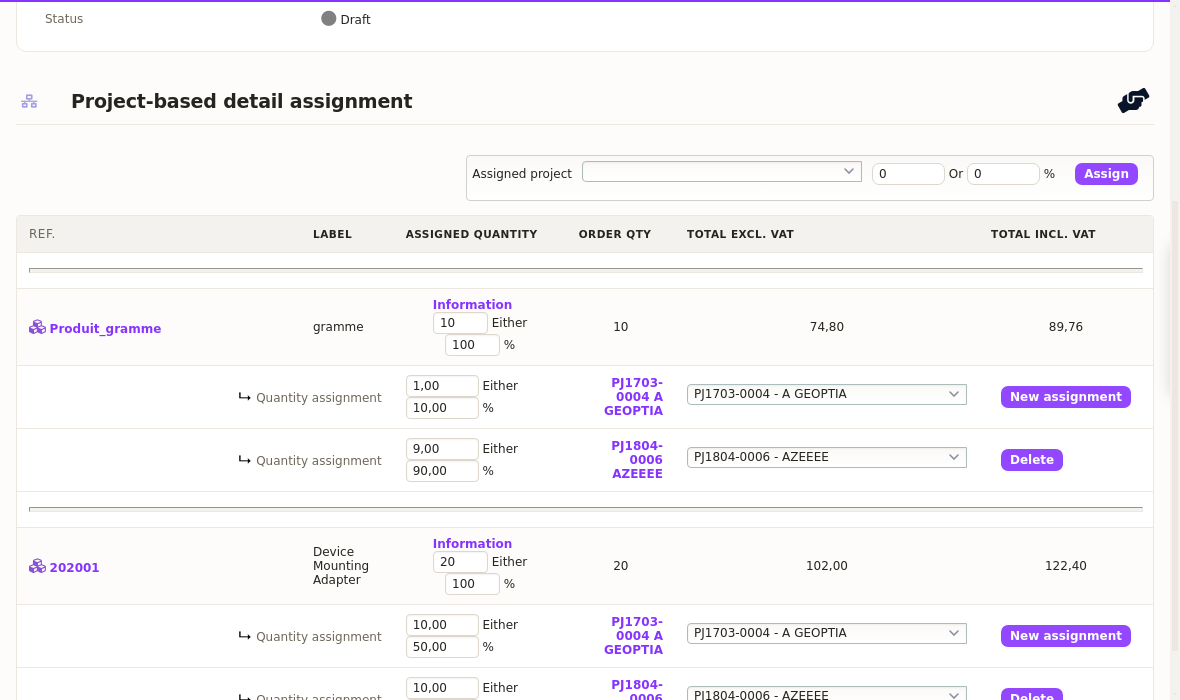
Task: Open the Produit_gramme product link
Action: [105, 328]
